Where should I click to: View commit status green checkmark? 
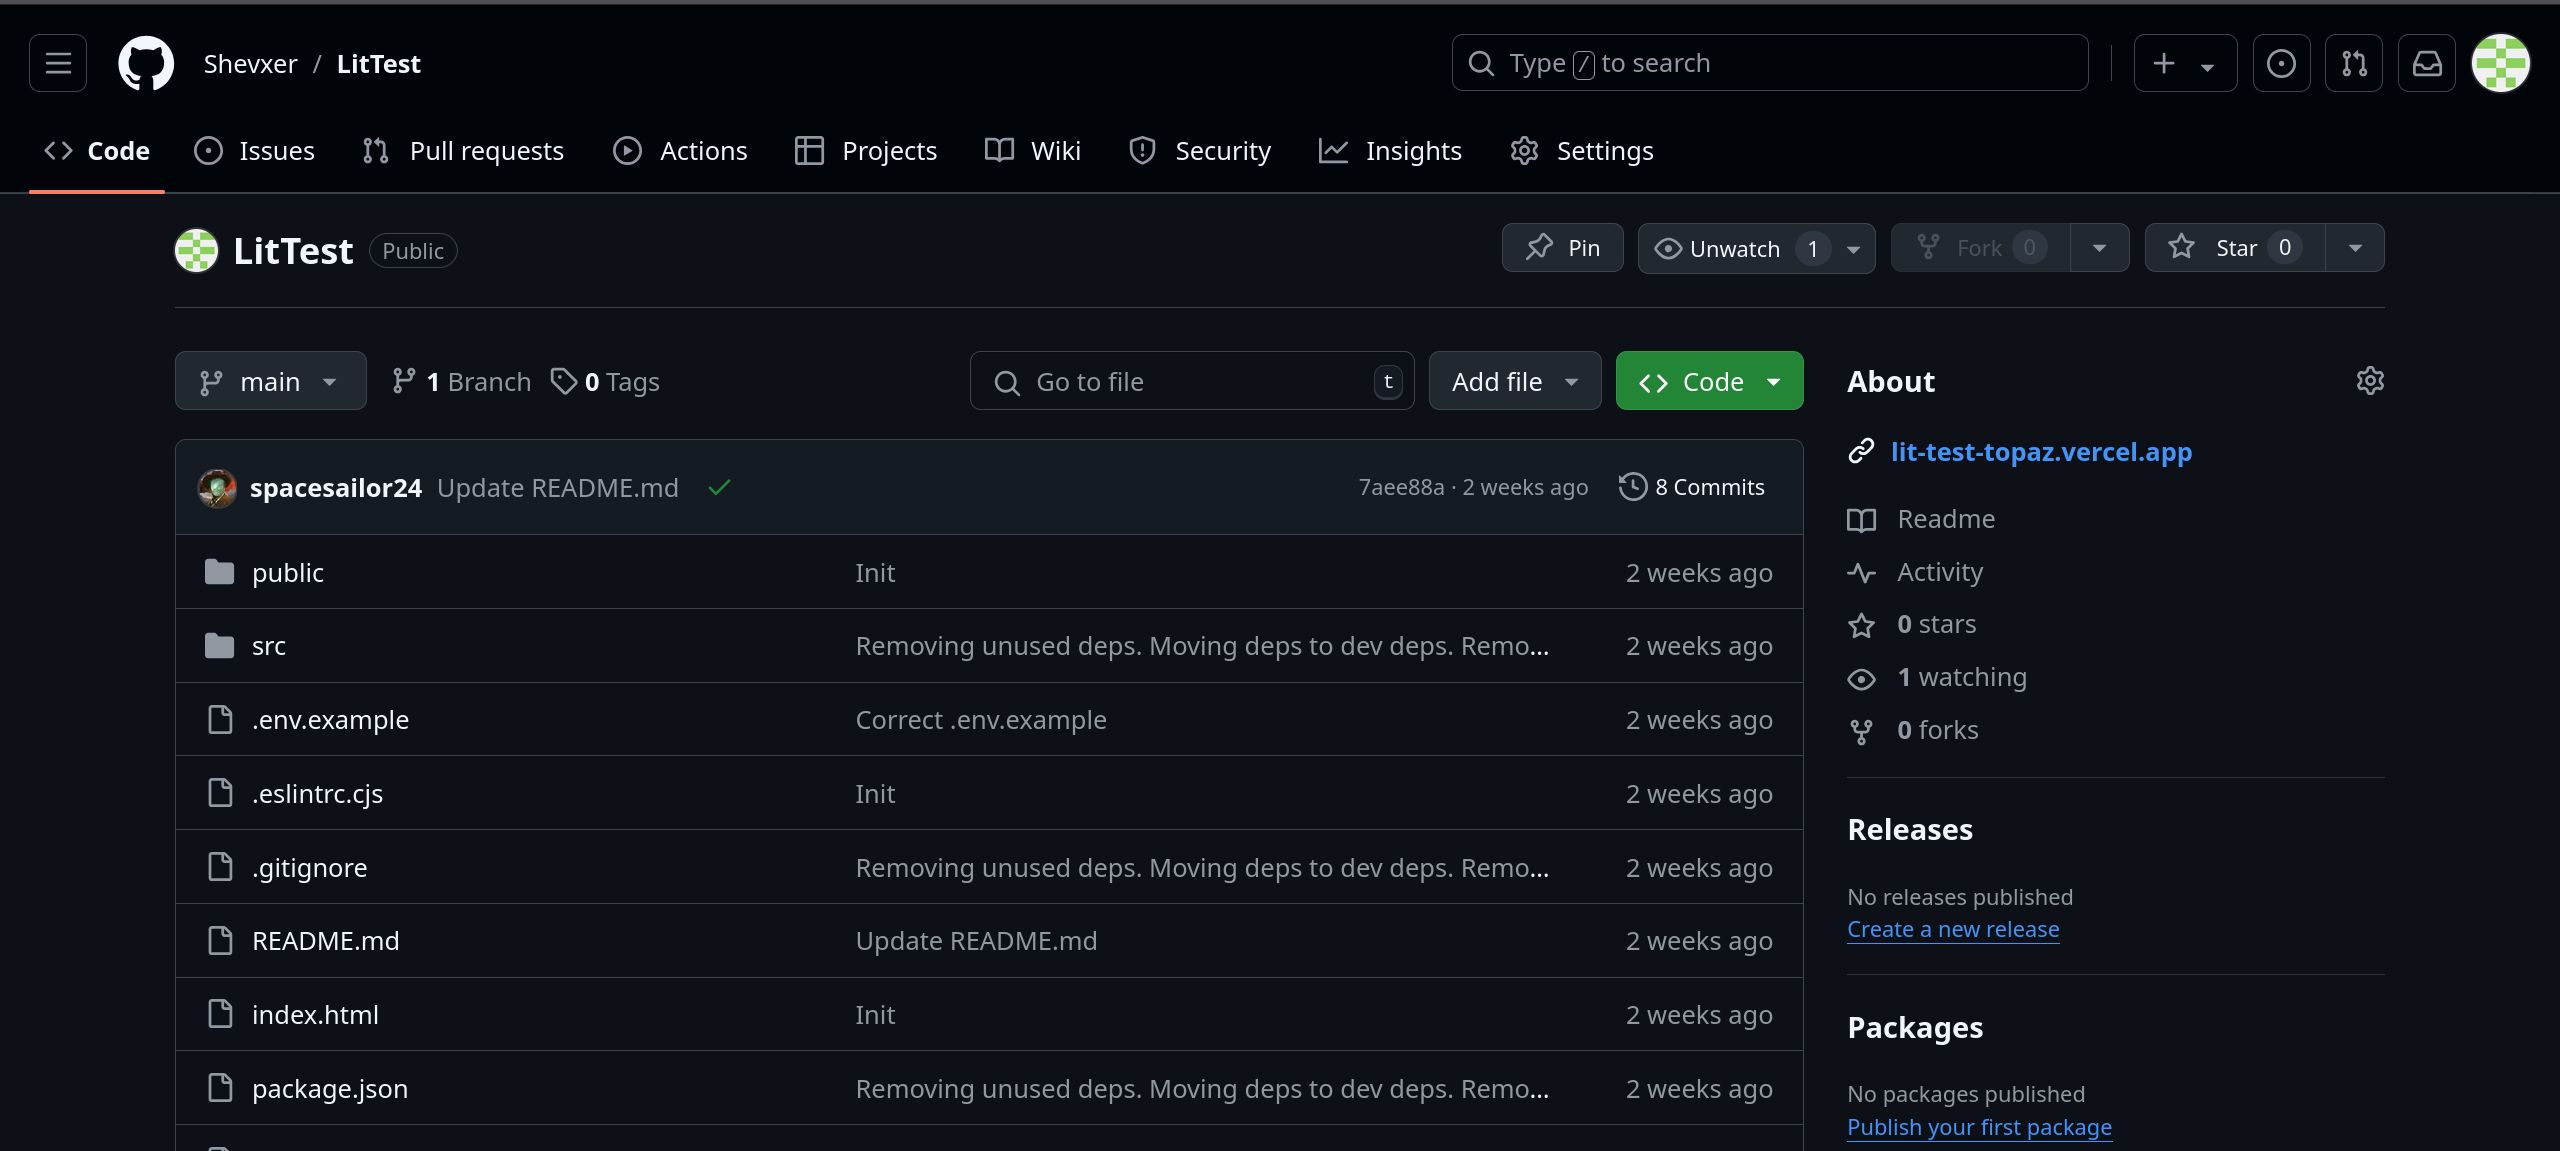tap(719, 488)
